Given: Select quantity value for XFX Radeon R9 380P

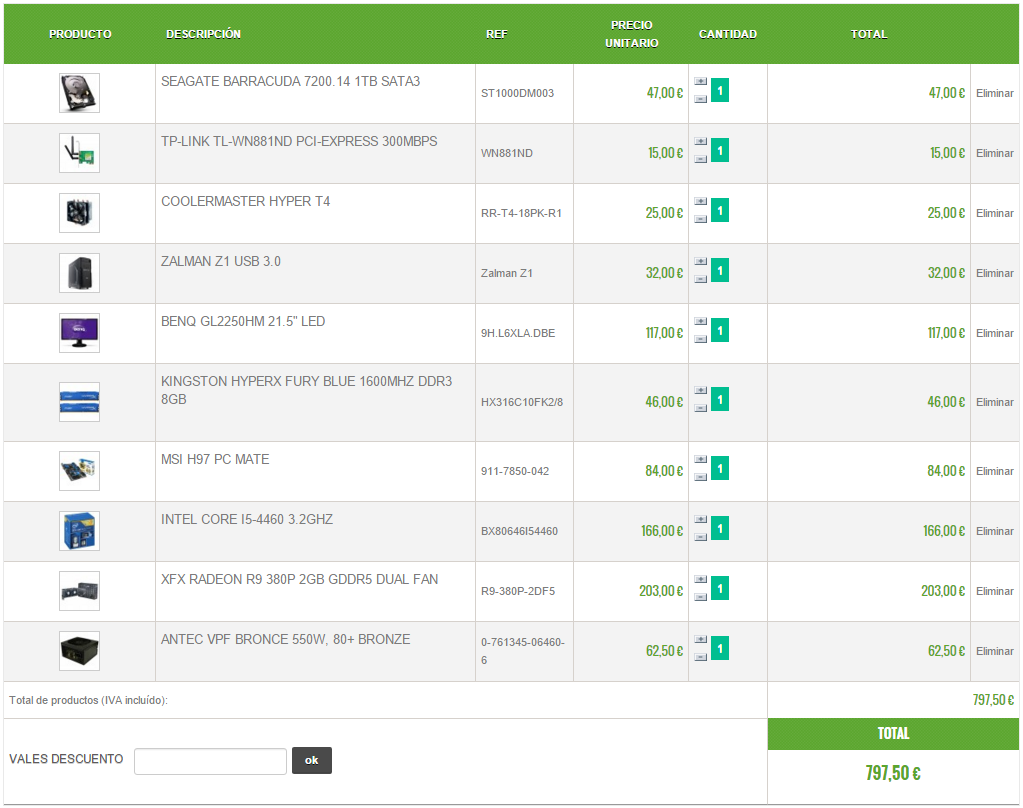Looking at the screenshot, I should 720,589.
